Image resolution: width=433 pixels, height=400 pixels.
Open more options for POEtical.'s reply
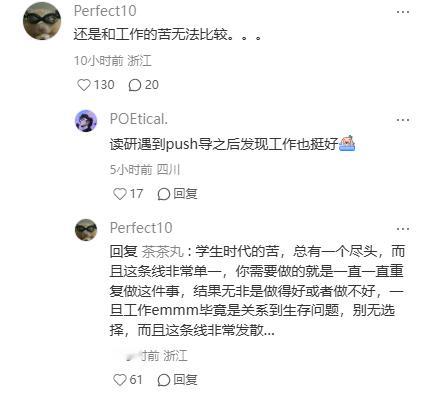click(403, 120)
